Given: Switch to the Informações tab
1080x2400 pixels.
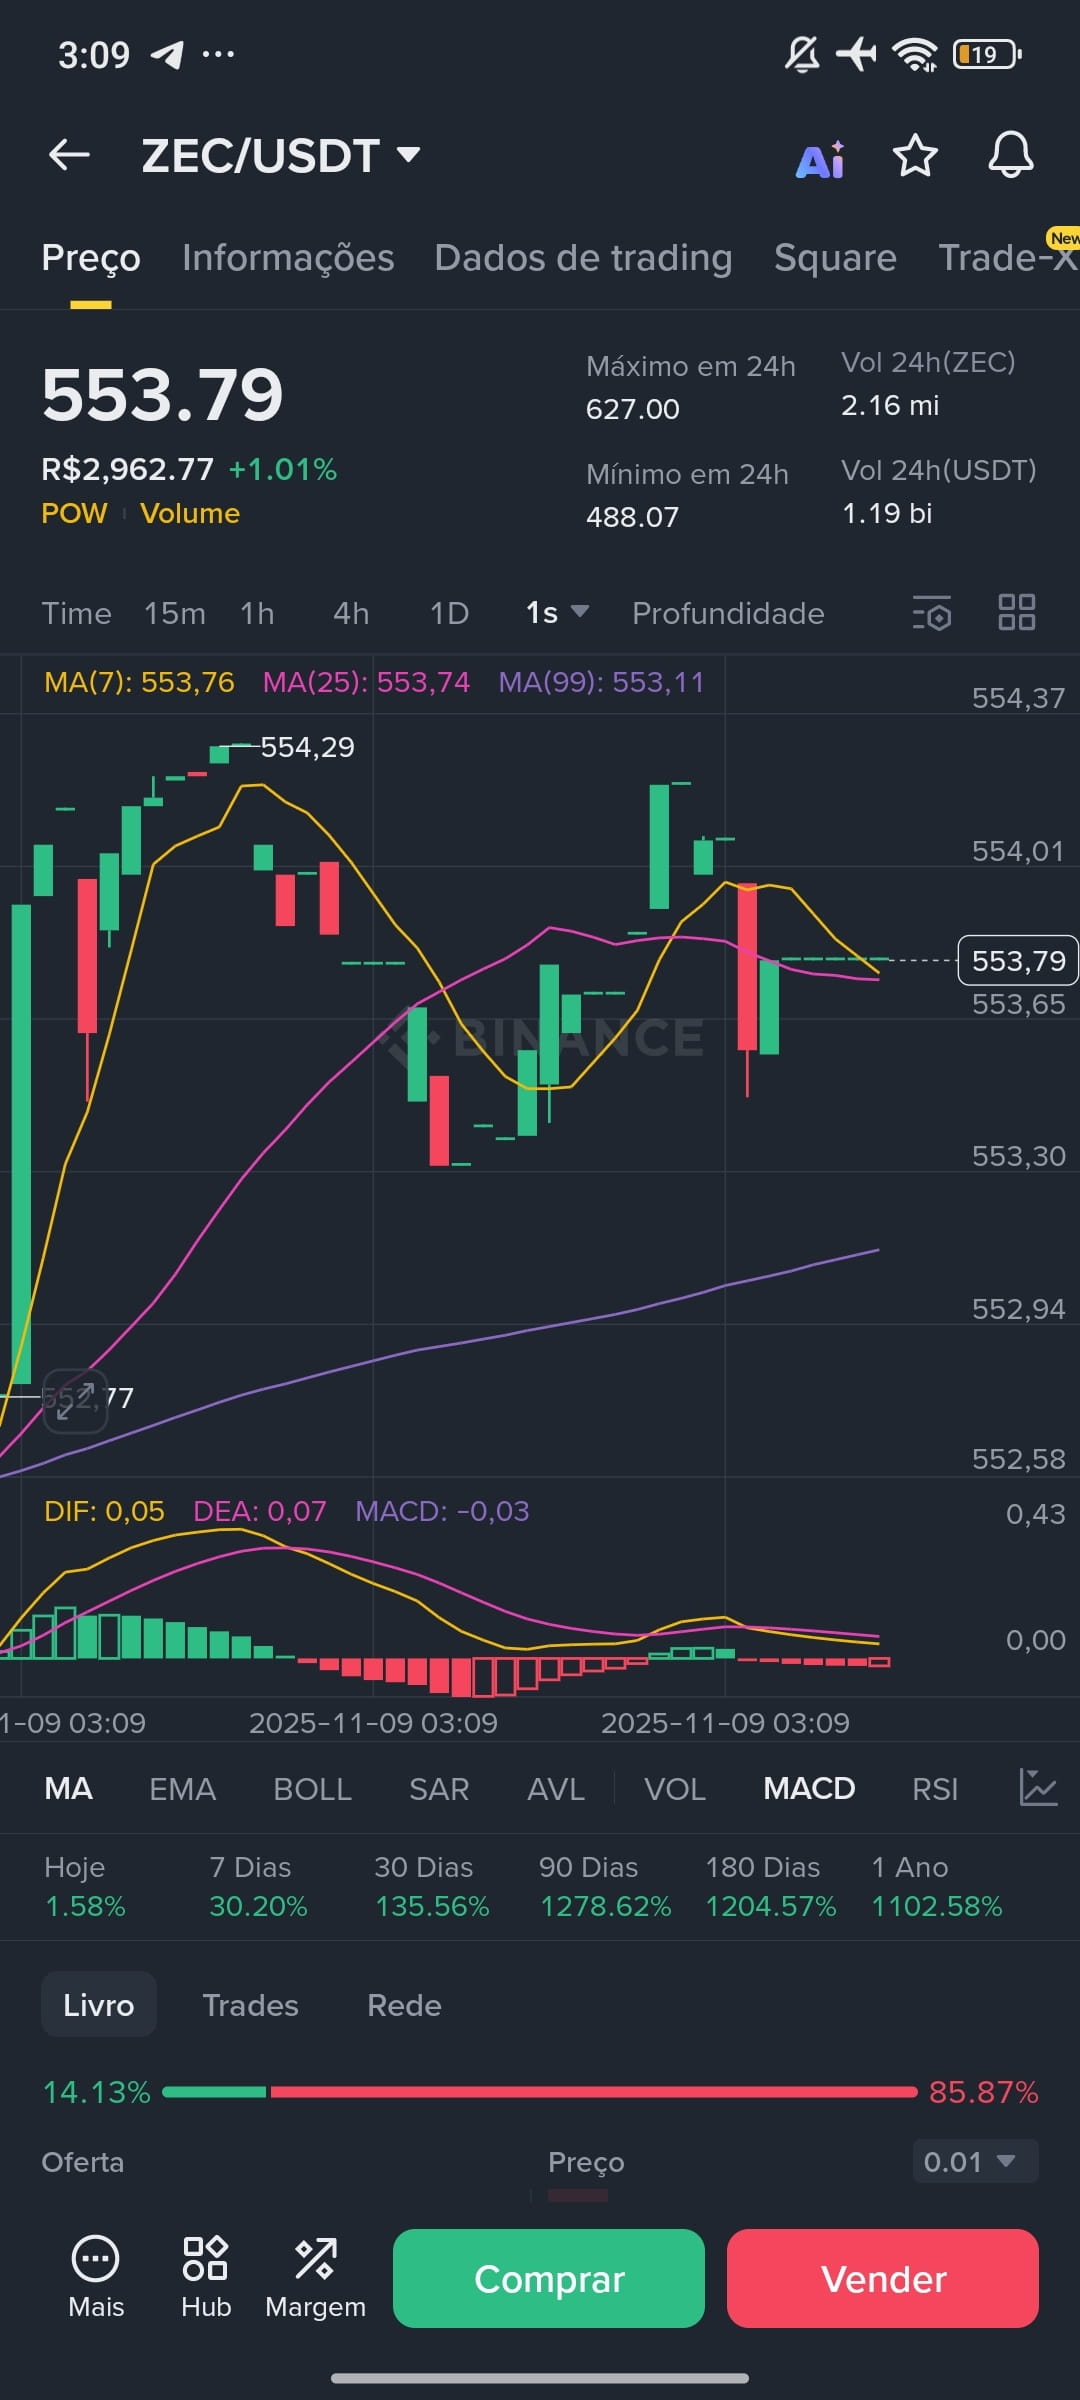Looking at the screenshot, I should click(288, 258).
